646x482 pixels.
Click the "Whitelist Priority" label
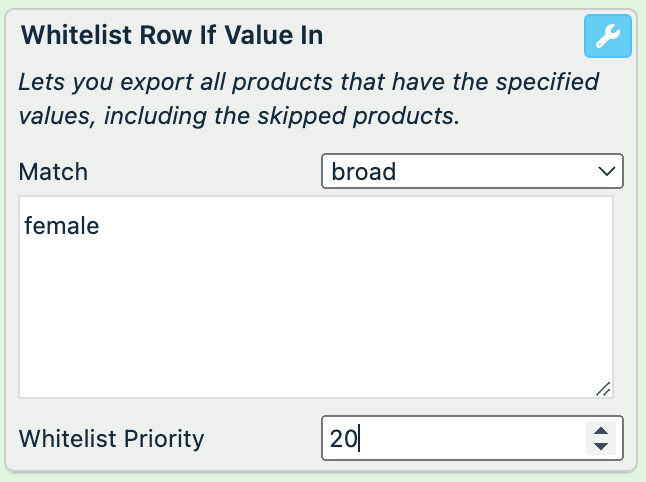coord(111,438)
